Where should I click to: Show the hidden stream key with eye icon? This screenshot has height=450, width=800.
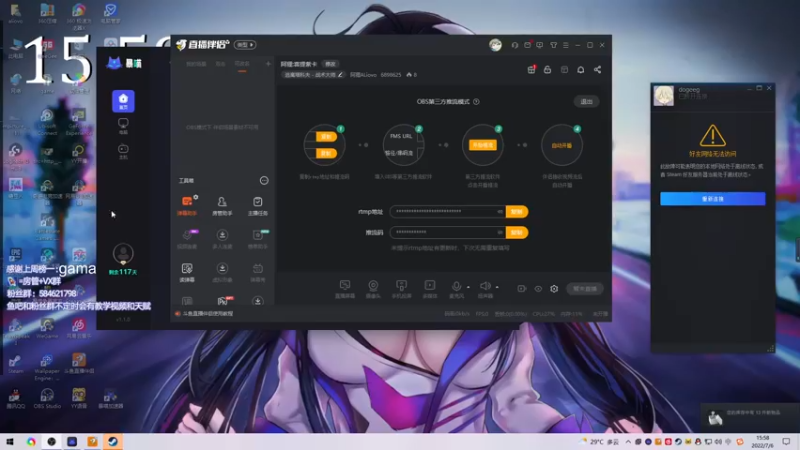click(500, 233)
